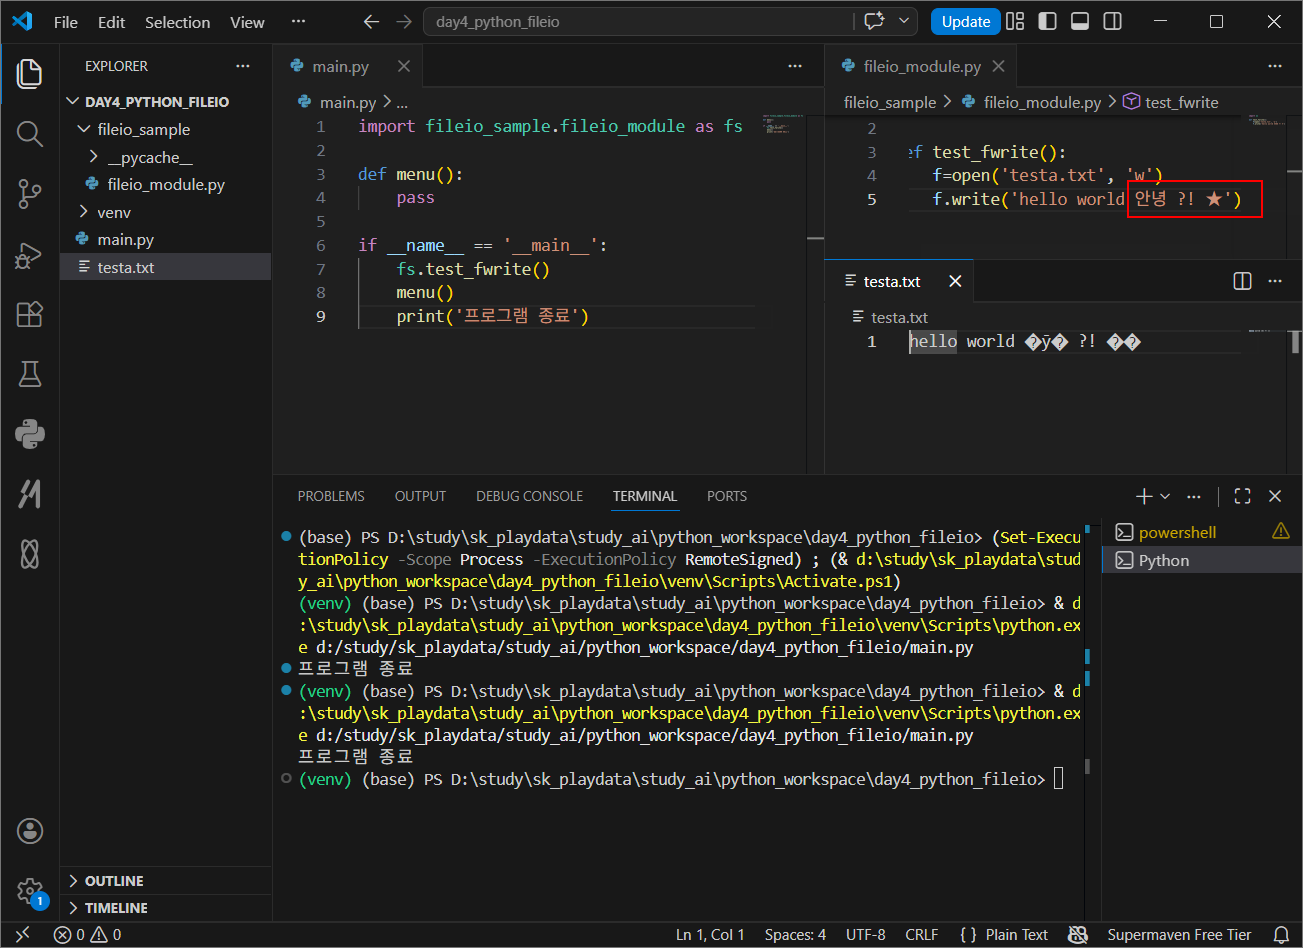
Task: Open the Extensions view
Action: (x=30, y=314)
